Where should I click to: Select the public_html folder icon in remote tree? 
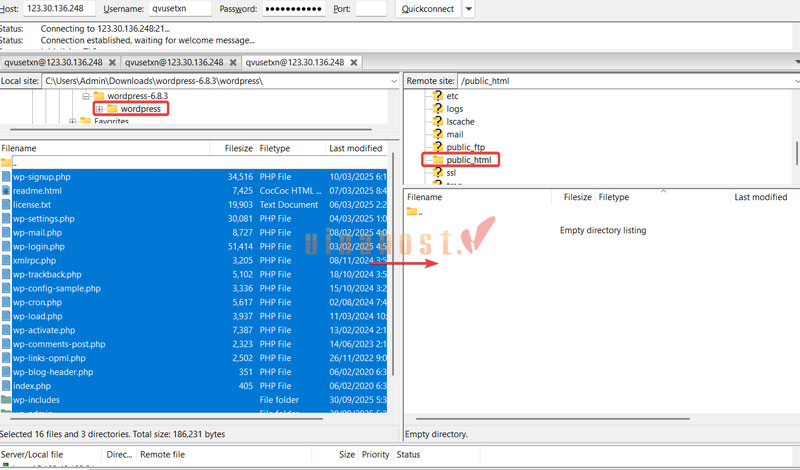437,160
